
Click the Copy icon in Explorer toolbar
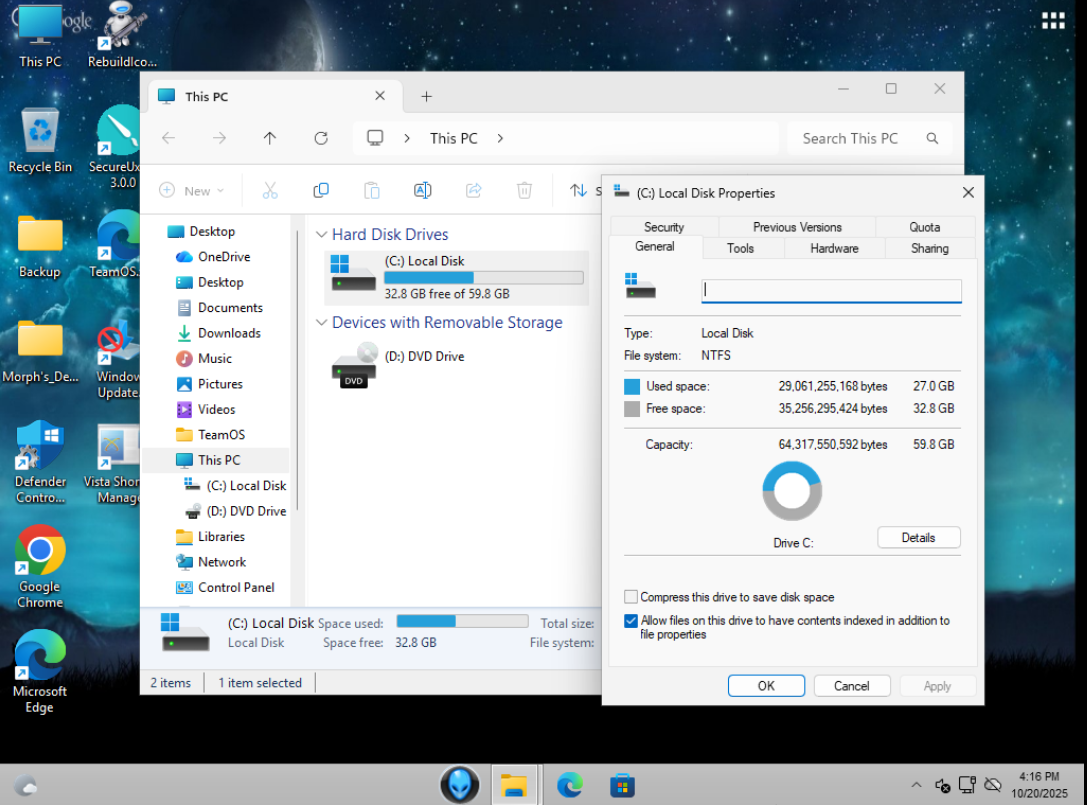pos(321,190)
